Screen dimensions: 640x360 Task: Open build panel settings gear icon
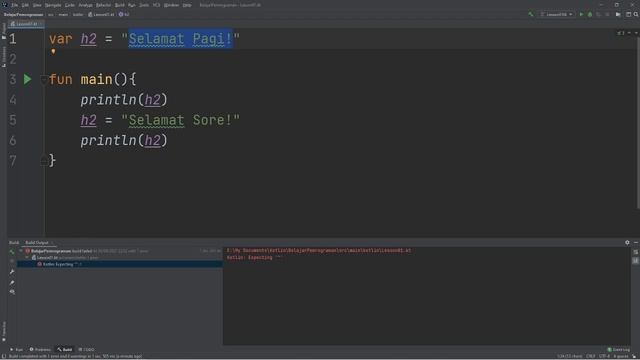click(x=627, y=242)
